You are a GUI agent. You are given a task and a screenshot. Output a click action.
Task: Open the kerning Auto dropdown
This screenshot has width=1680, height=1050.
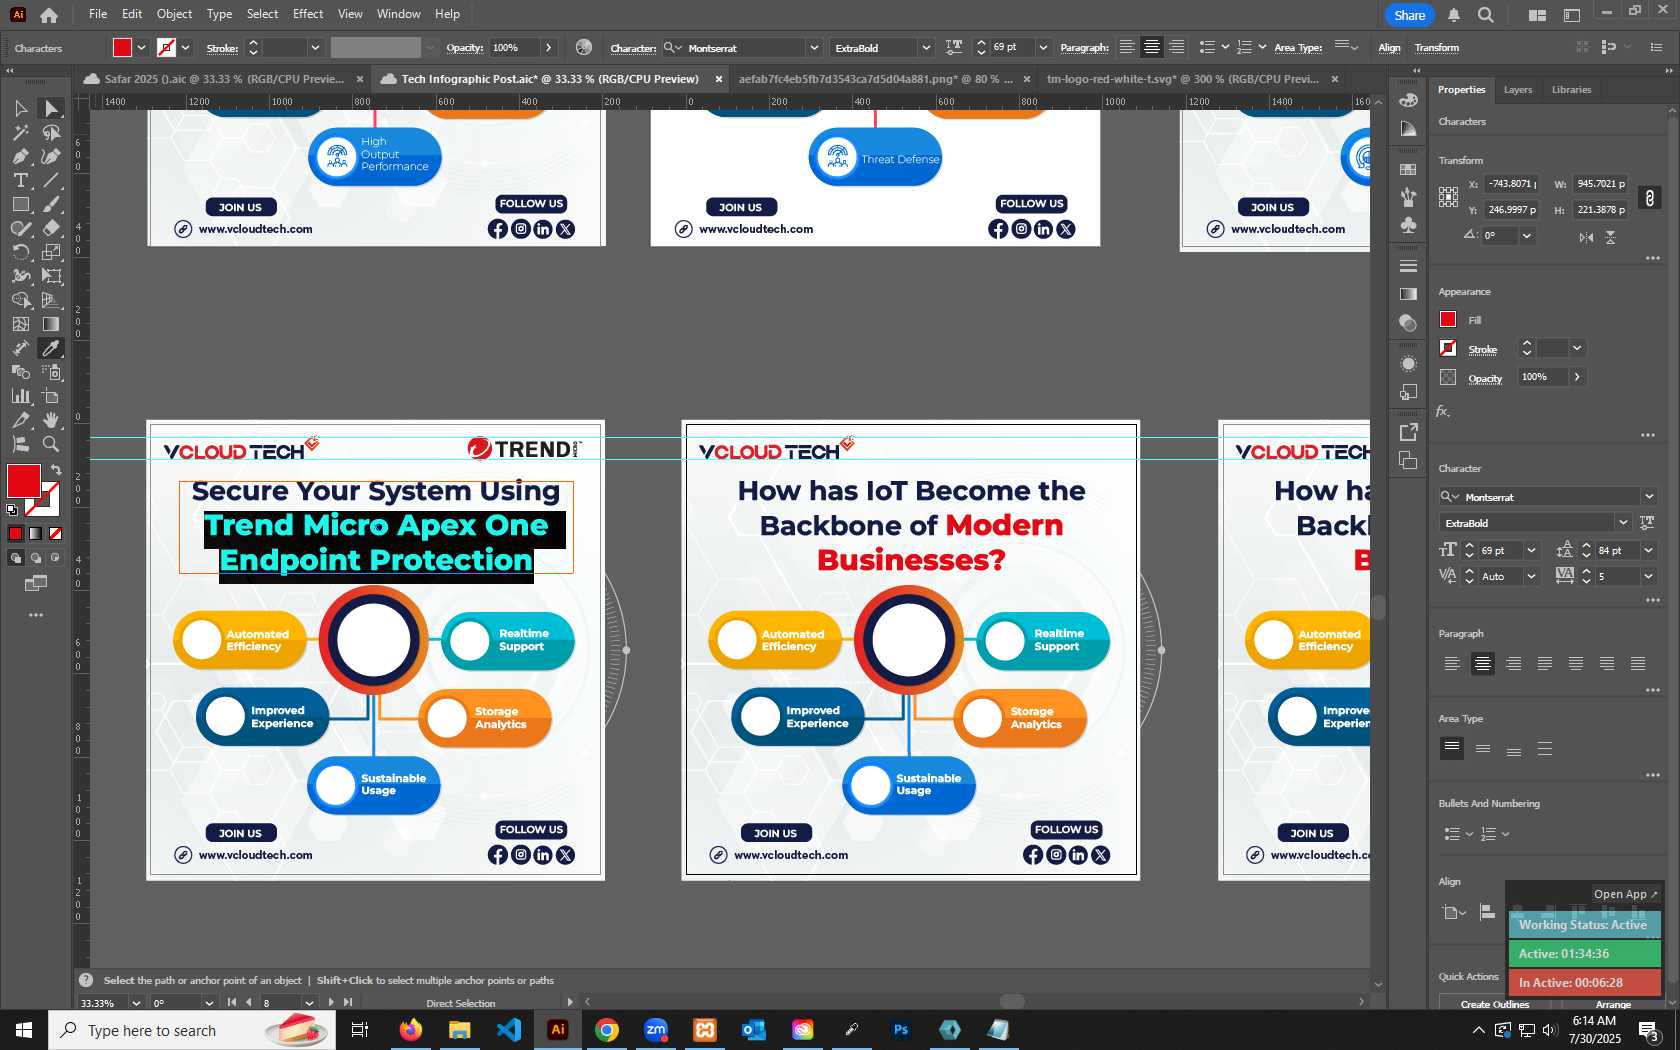(x=1531, y=576)
